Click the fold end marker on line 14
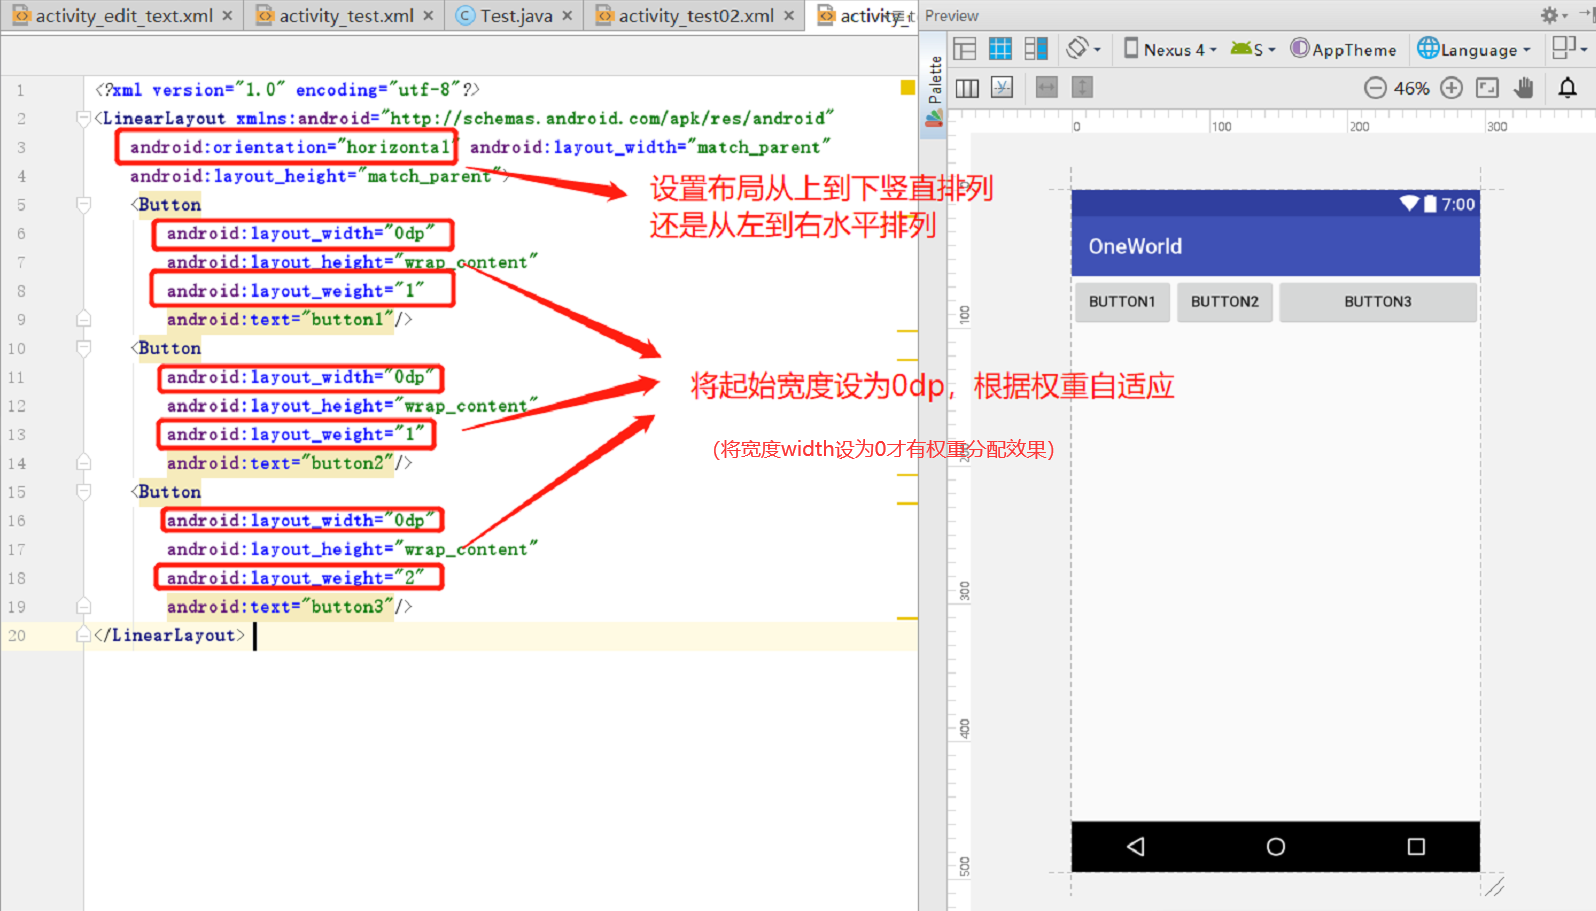1596x911 pixels. point(84,463)
